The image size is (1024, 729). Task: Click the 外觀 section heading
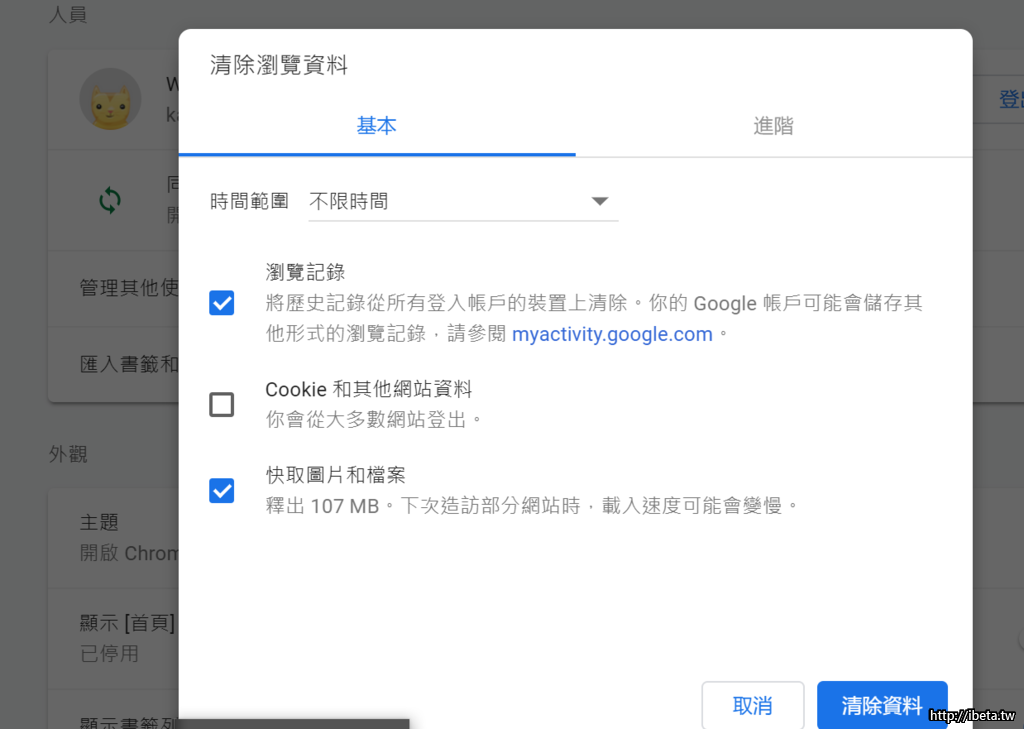pos(68,454)
